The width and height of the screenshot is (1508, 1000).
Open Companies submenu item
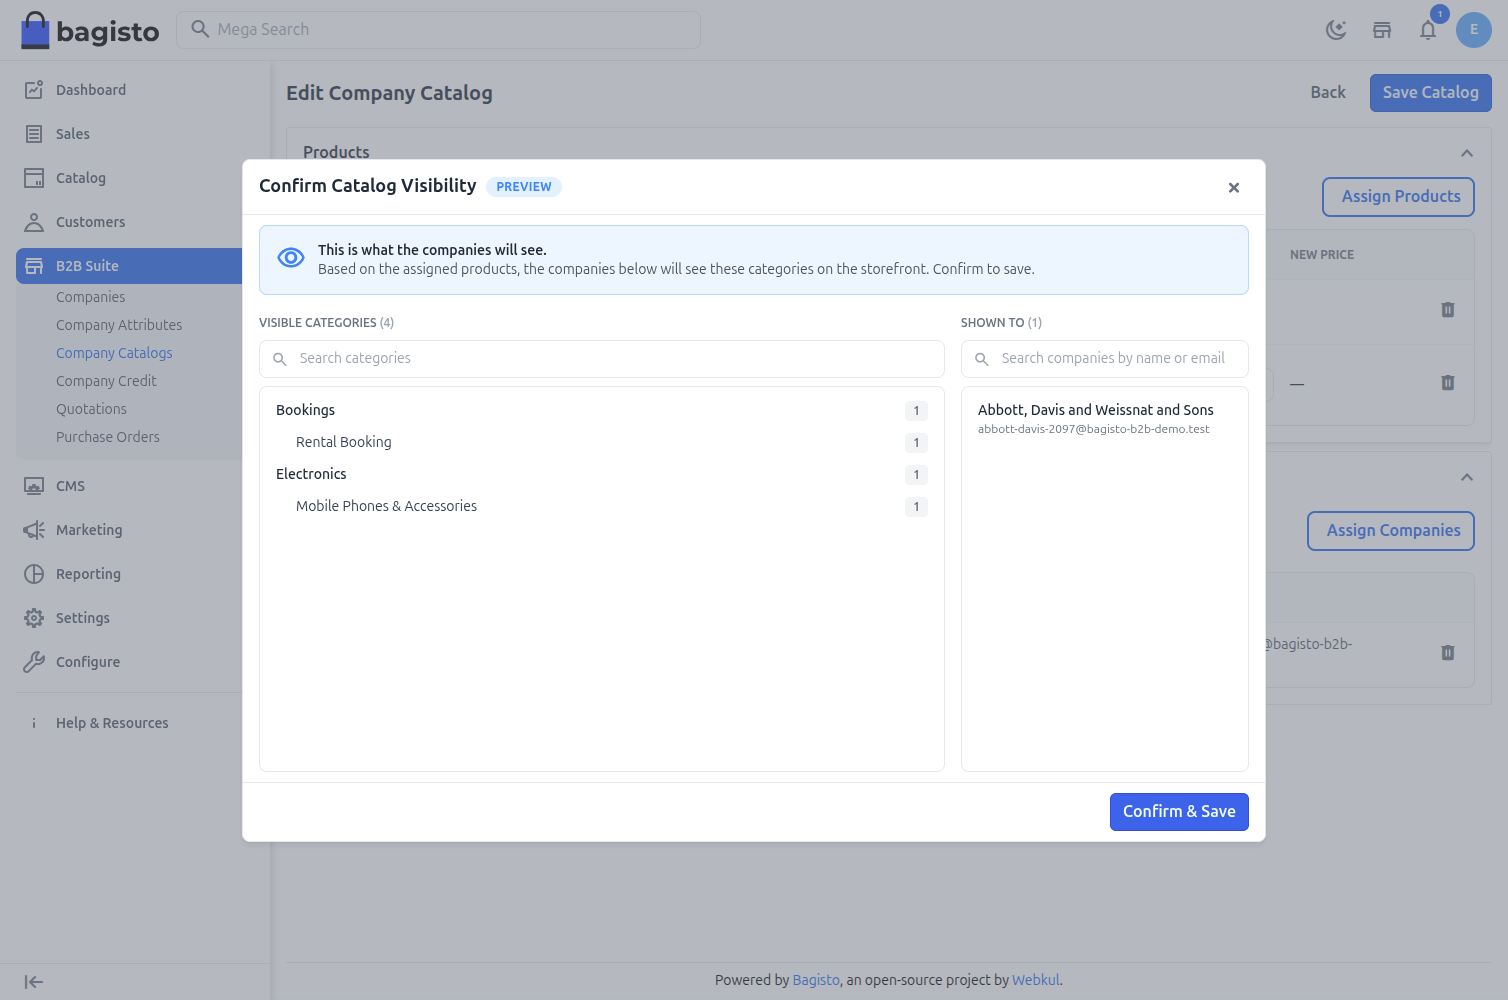pyautogui.click(x=91, y=297)
